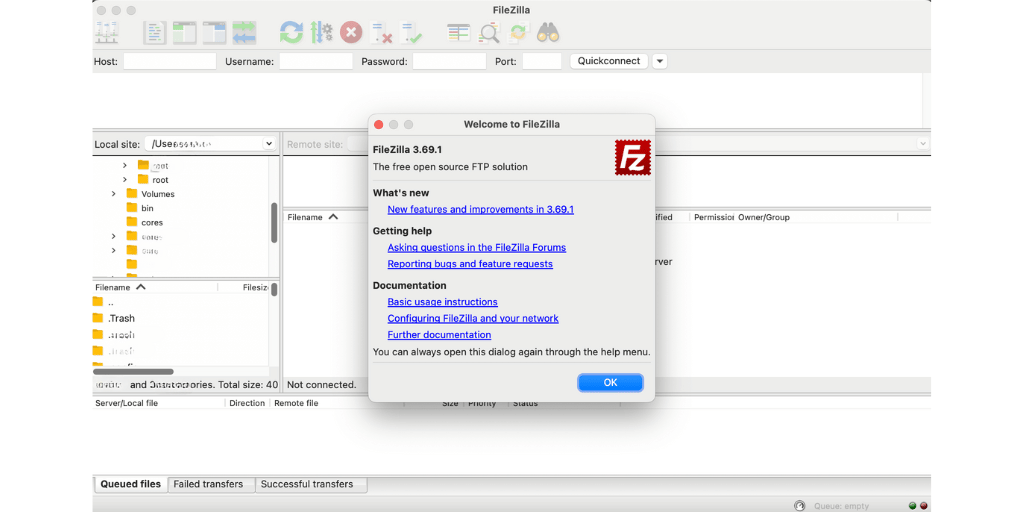Click OK in the Welcome dialog
Screen dimensions: 1024x512
[x=611, y=383]
